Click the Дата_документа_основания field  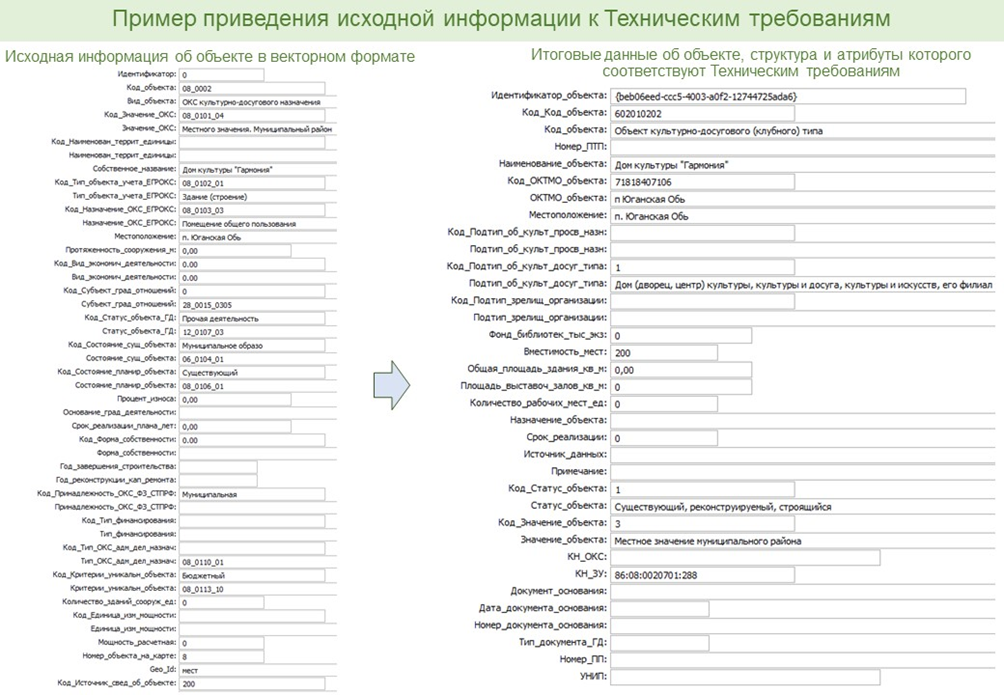tap(660, 609)
